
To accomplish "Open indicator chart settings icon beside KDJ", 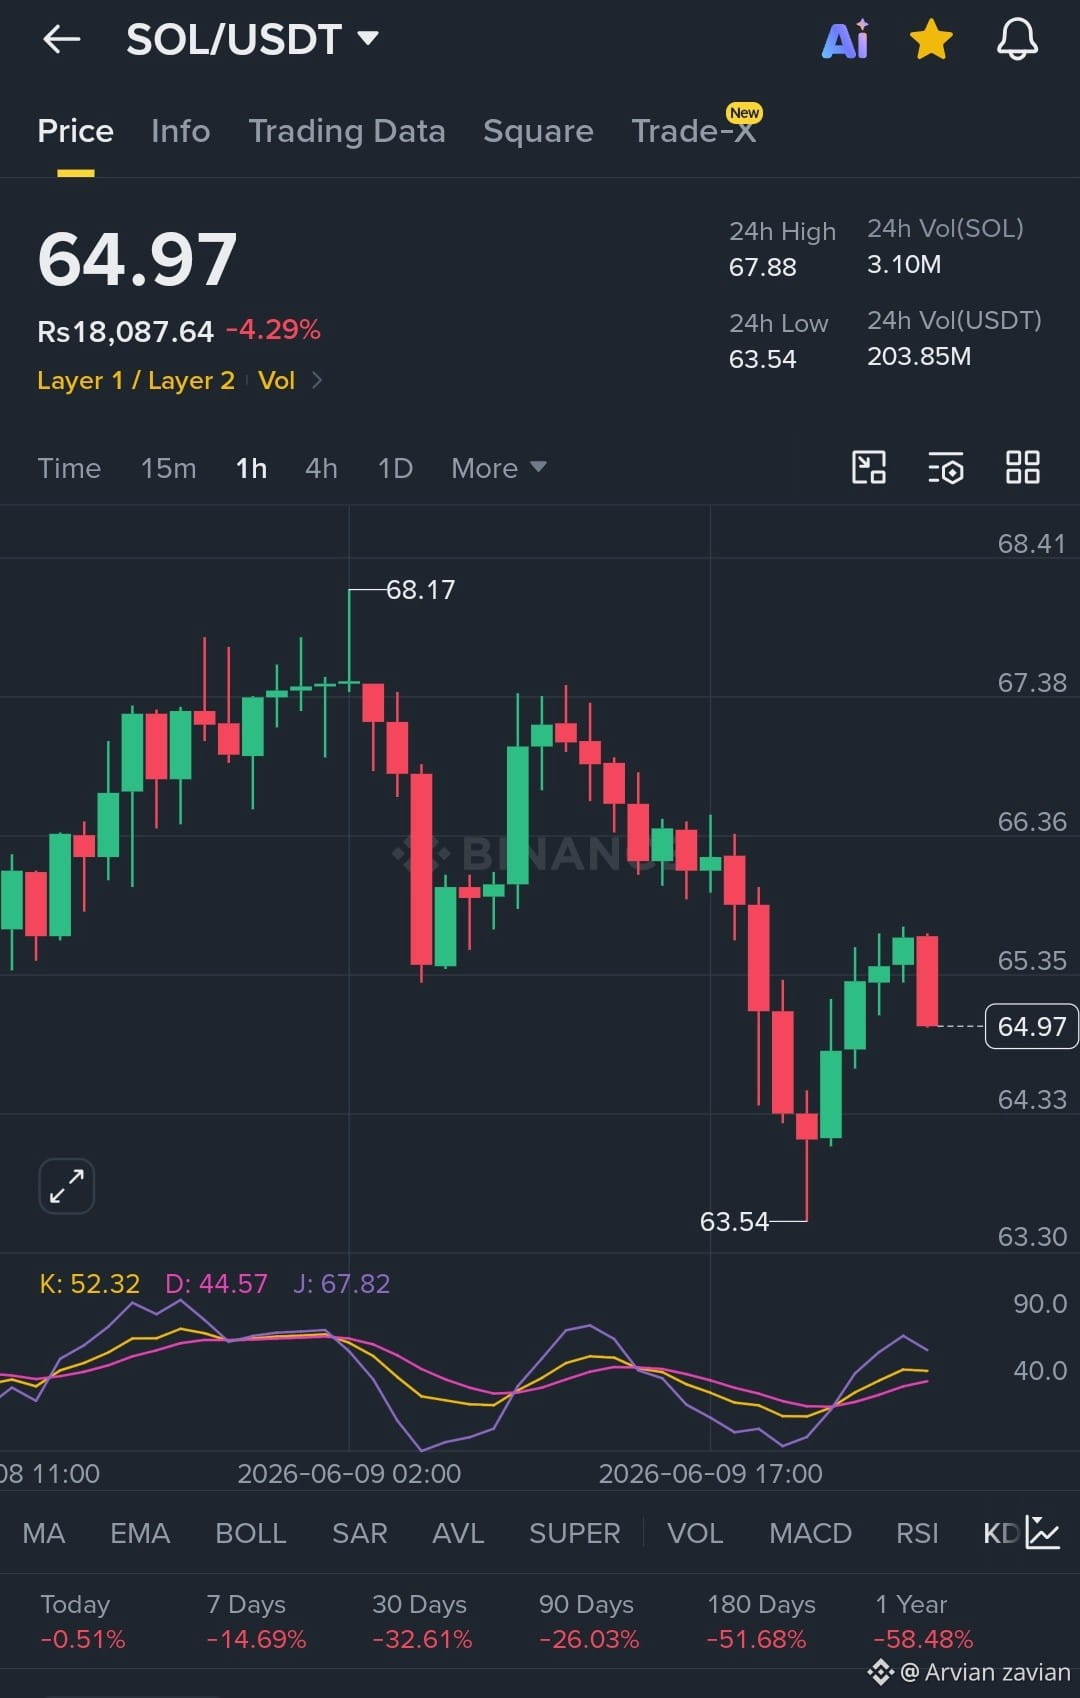I will (x=1043, y=1533).
